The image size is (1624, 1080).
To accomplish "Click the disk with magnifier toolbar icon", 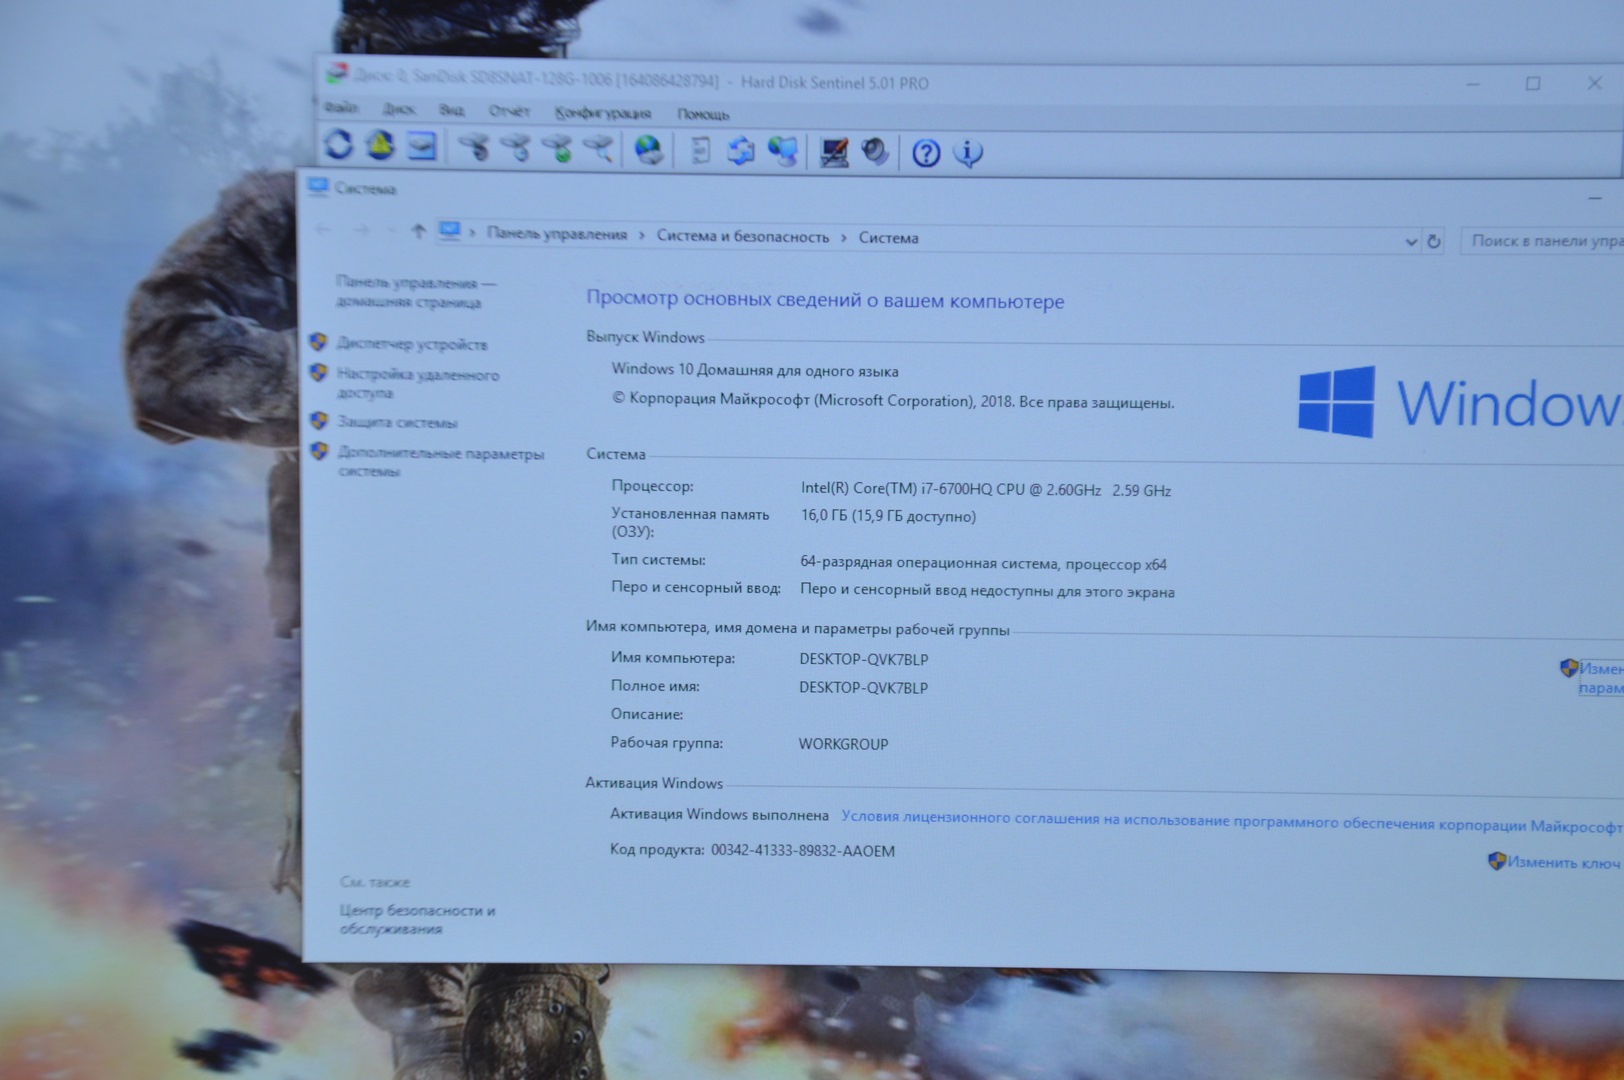I will pyautogui.click(x=599, y=150).
